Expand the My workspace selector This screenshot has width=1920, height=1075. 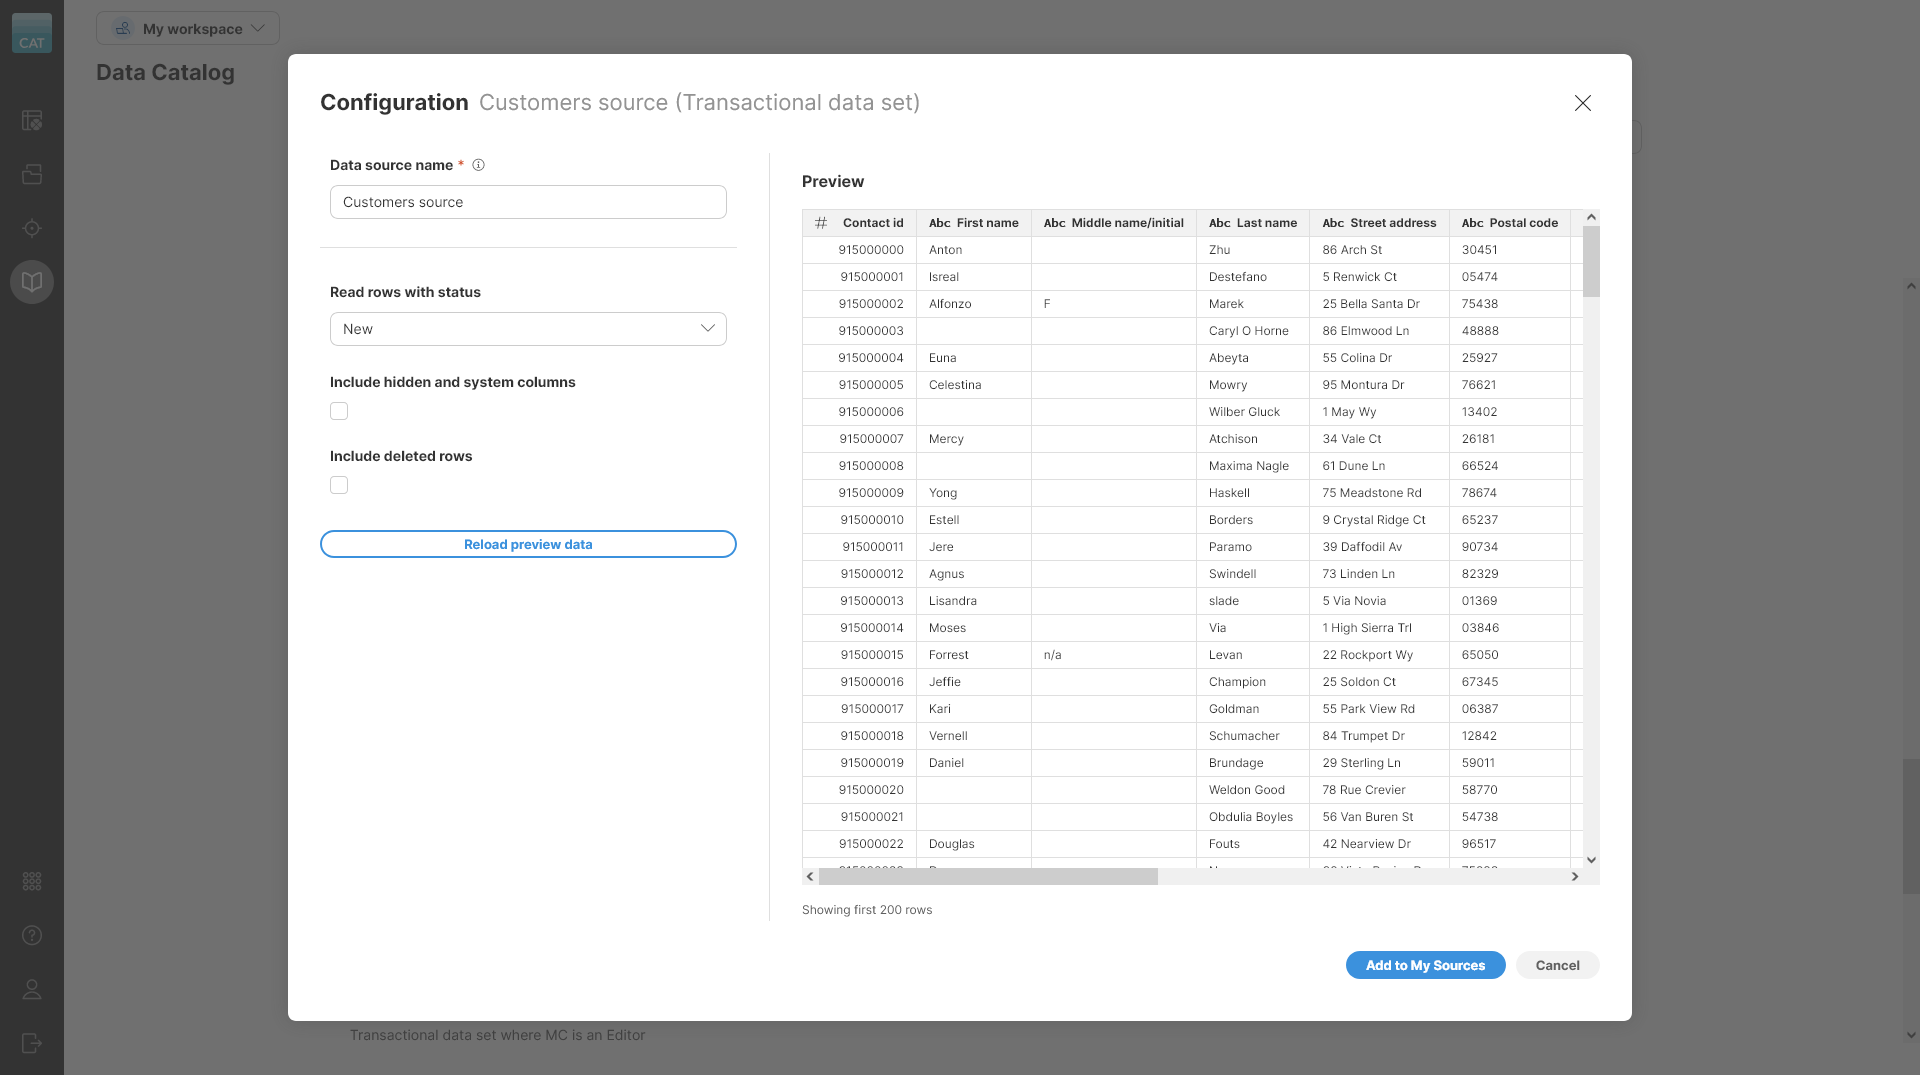(x=188, y=28)
